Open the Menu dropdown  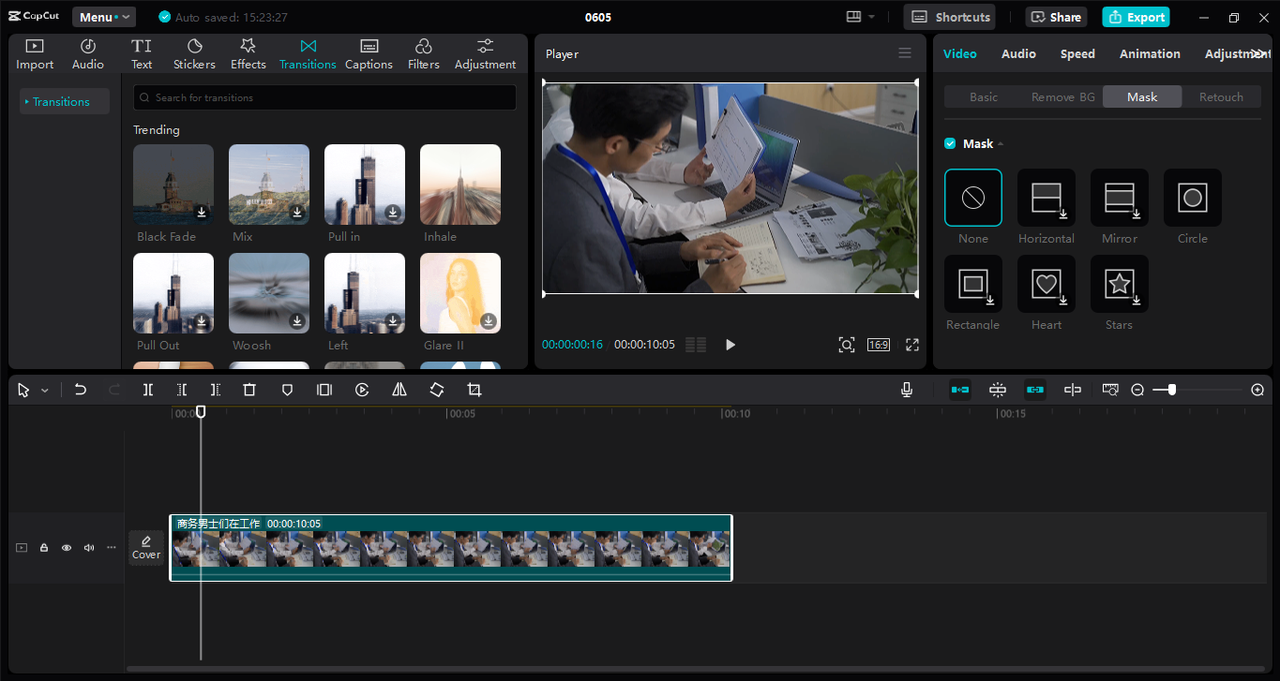104,17
